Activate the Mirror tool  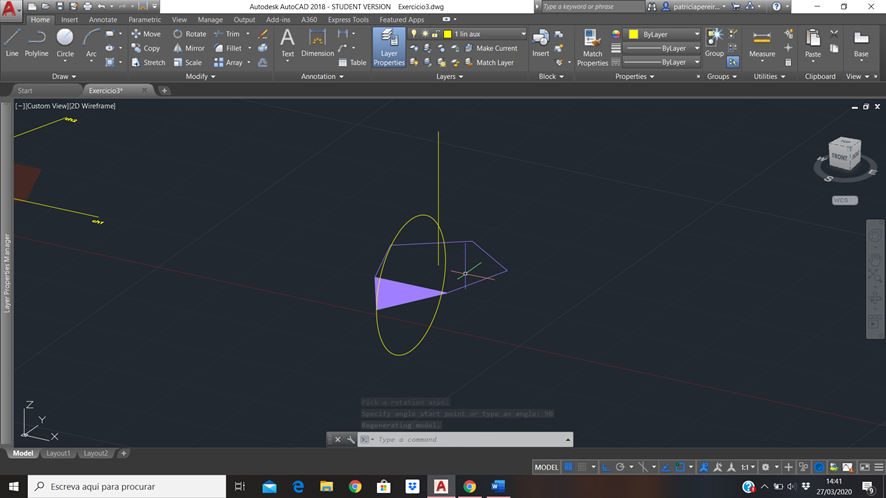point(189,48)
